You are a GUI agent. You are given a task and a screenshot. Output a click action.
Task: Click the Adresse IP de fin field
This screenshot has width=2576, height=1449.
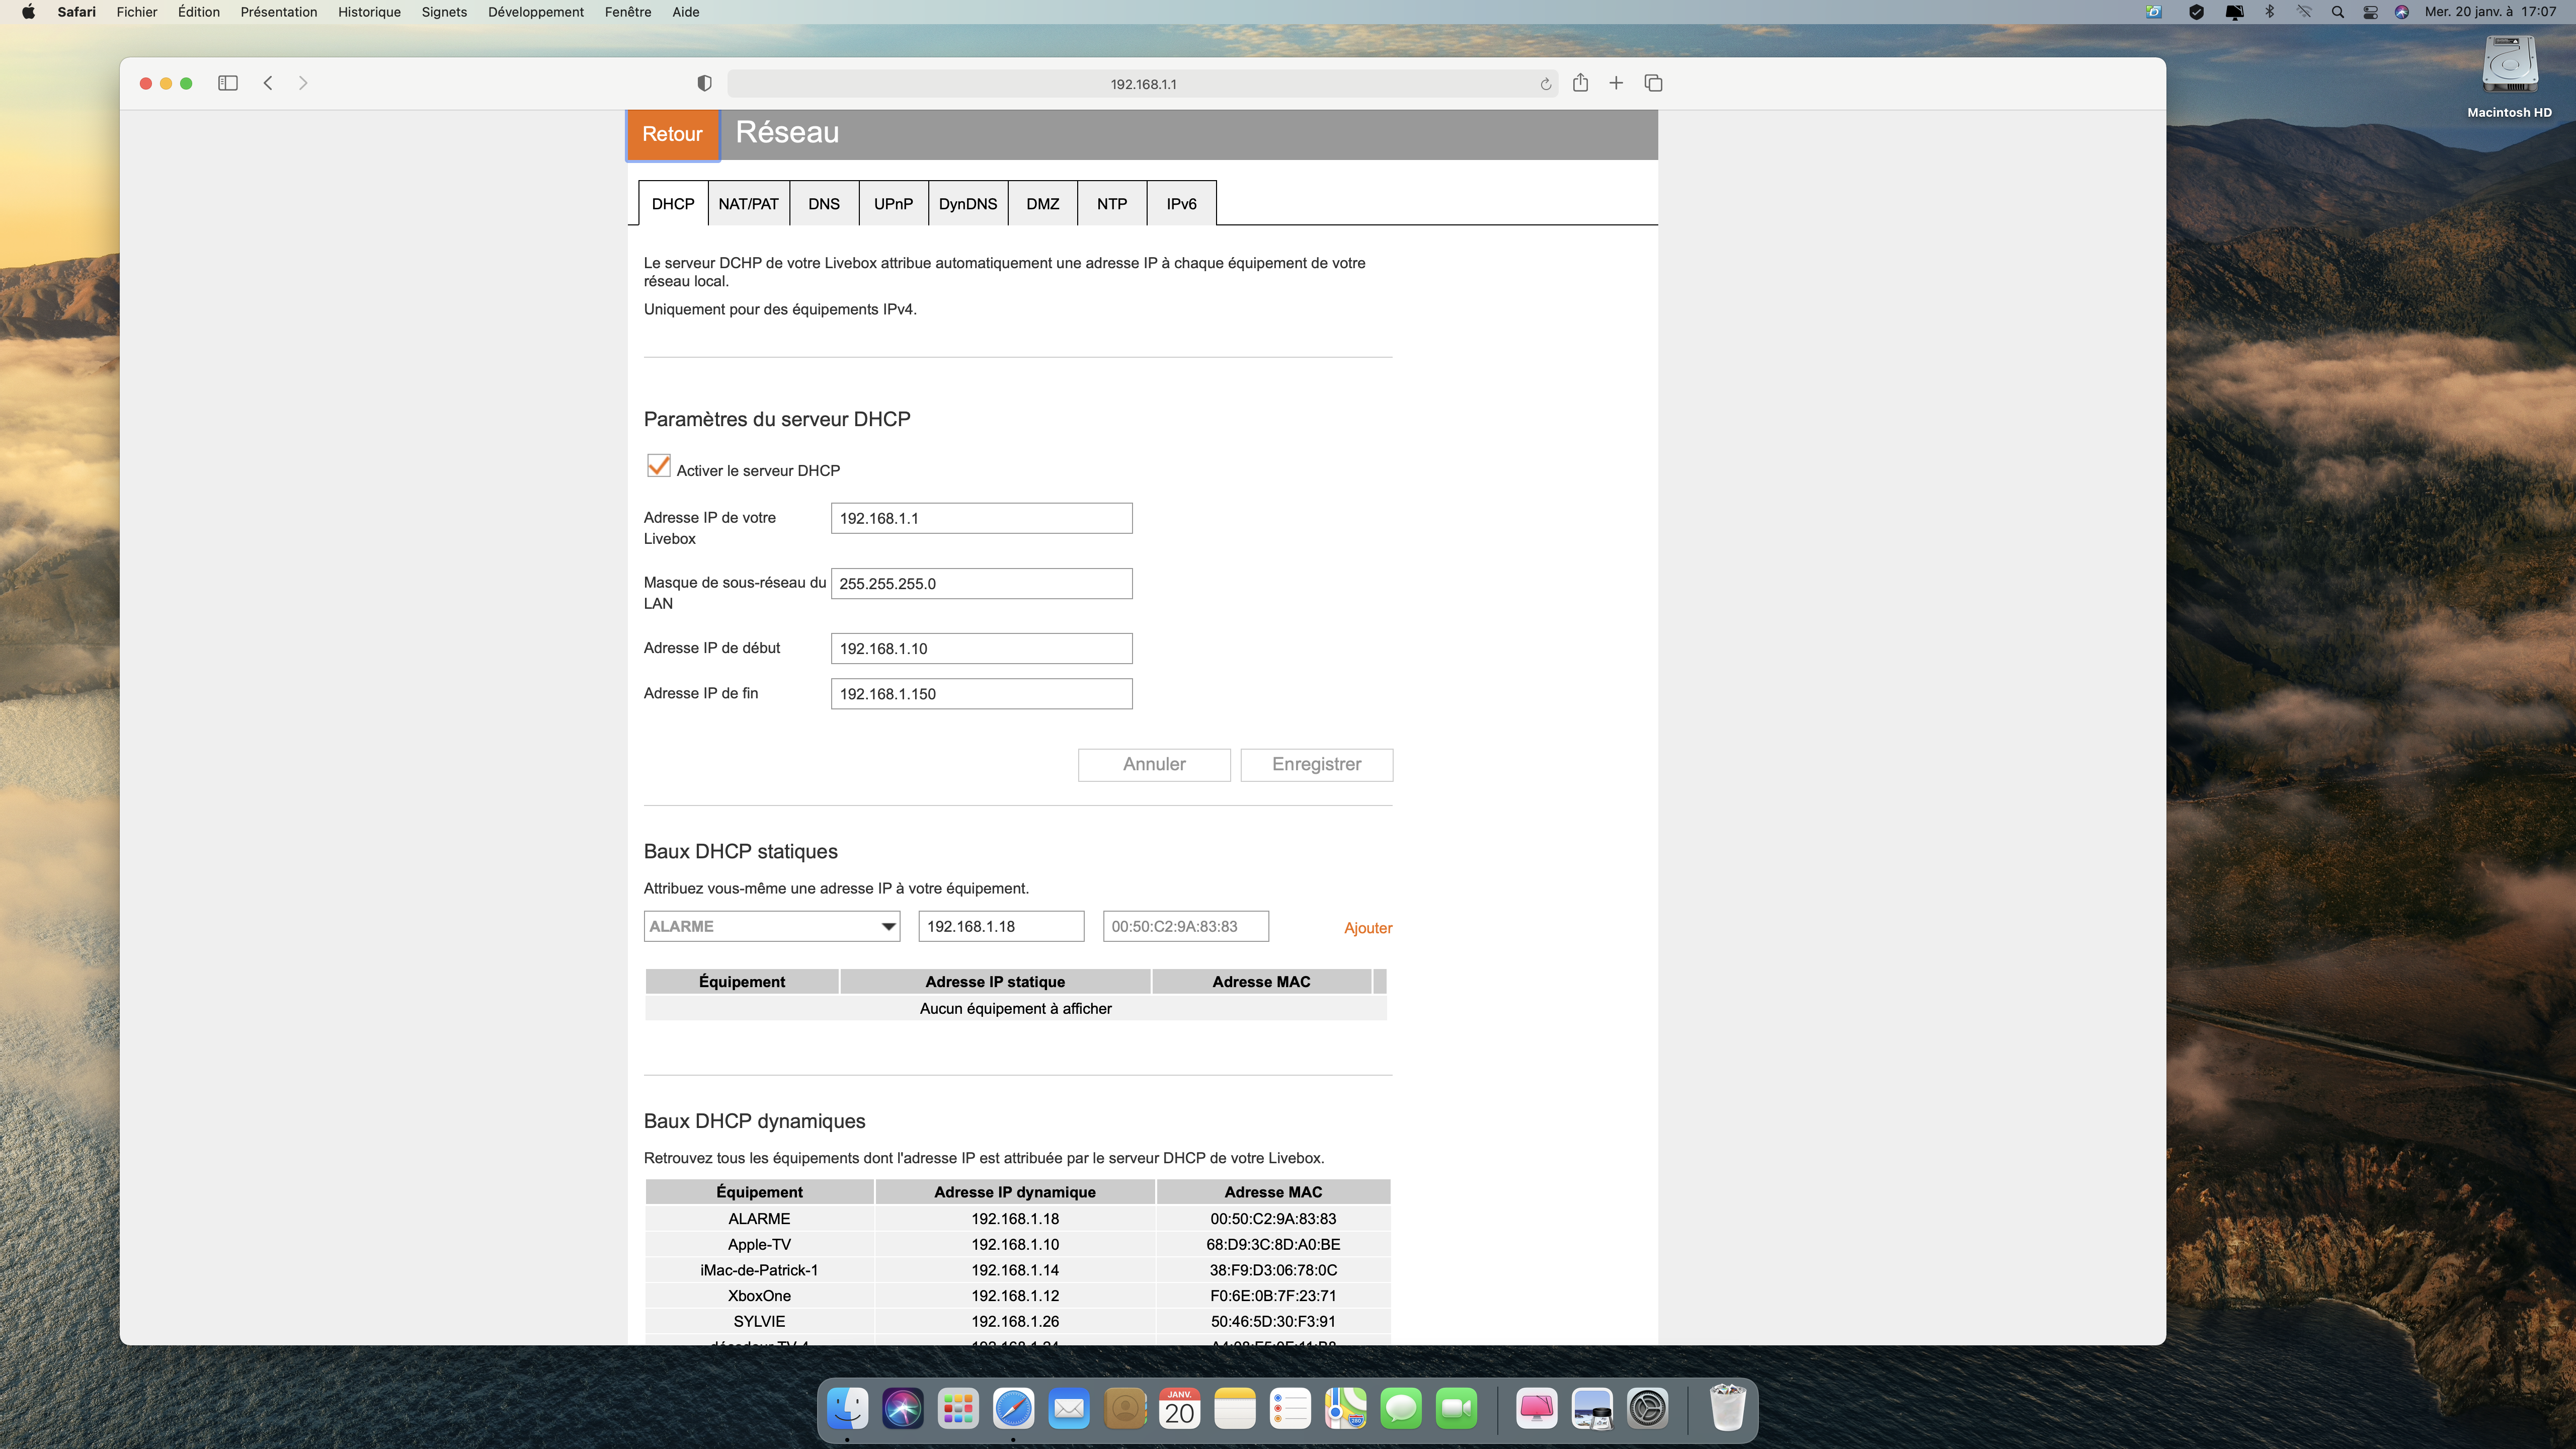pyautogui.click(x=981, y=694)
